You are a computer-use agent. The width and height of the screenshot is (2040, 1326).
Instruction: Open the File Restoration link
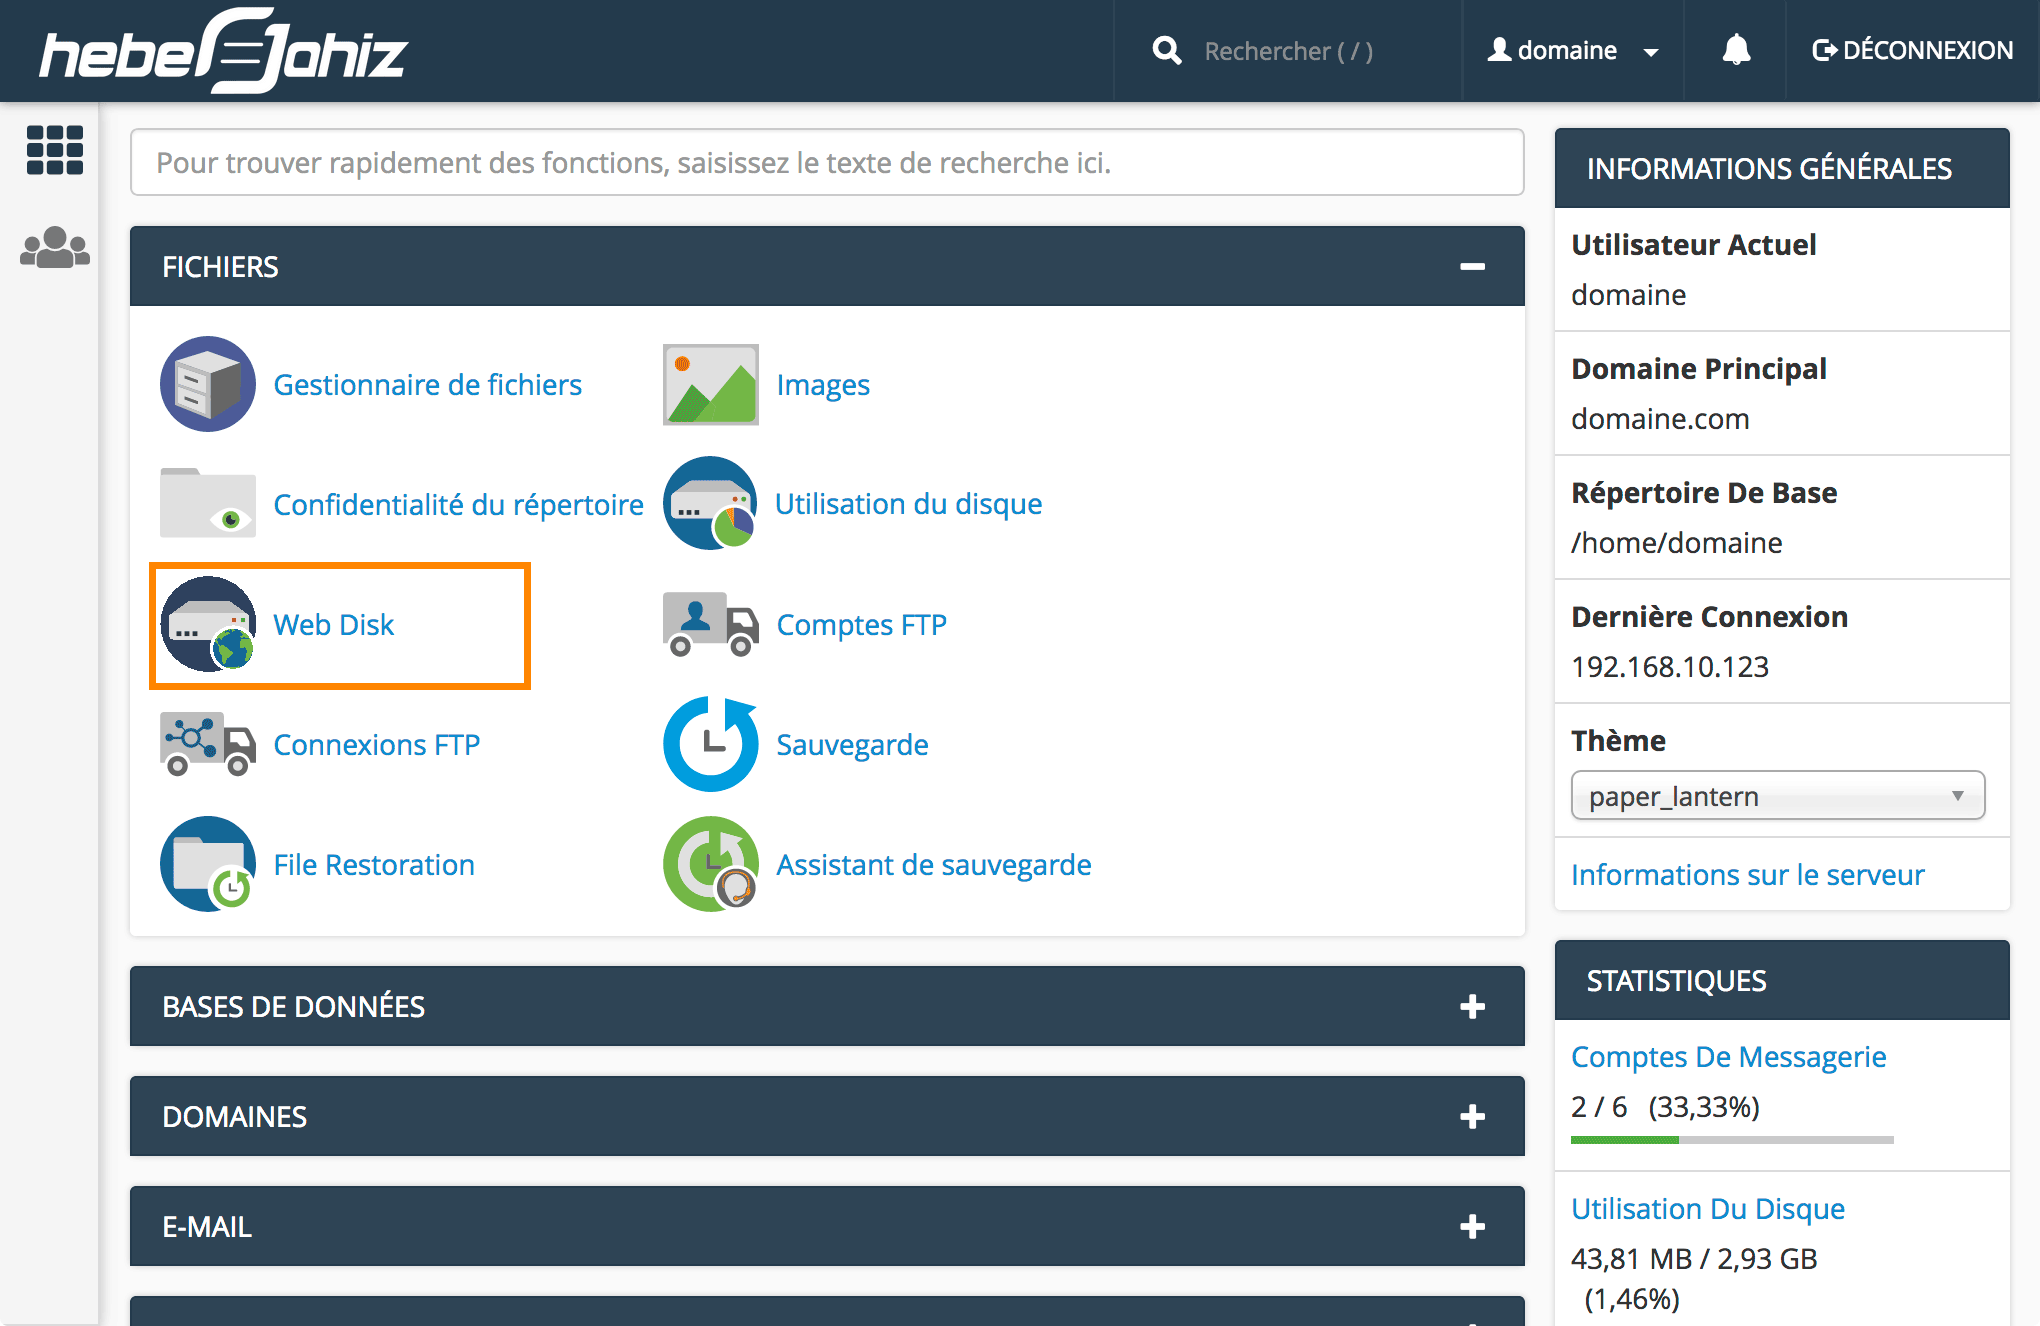click(x=374, y=865)
